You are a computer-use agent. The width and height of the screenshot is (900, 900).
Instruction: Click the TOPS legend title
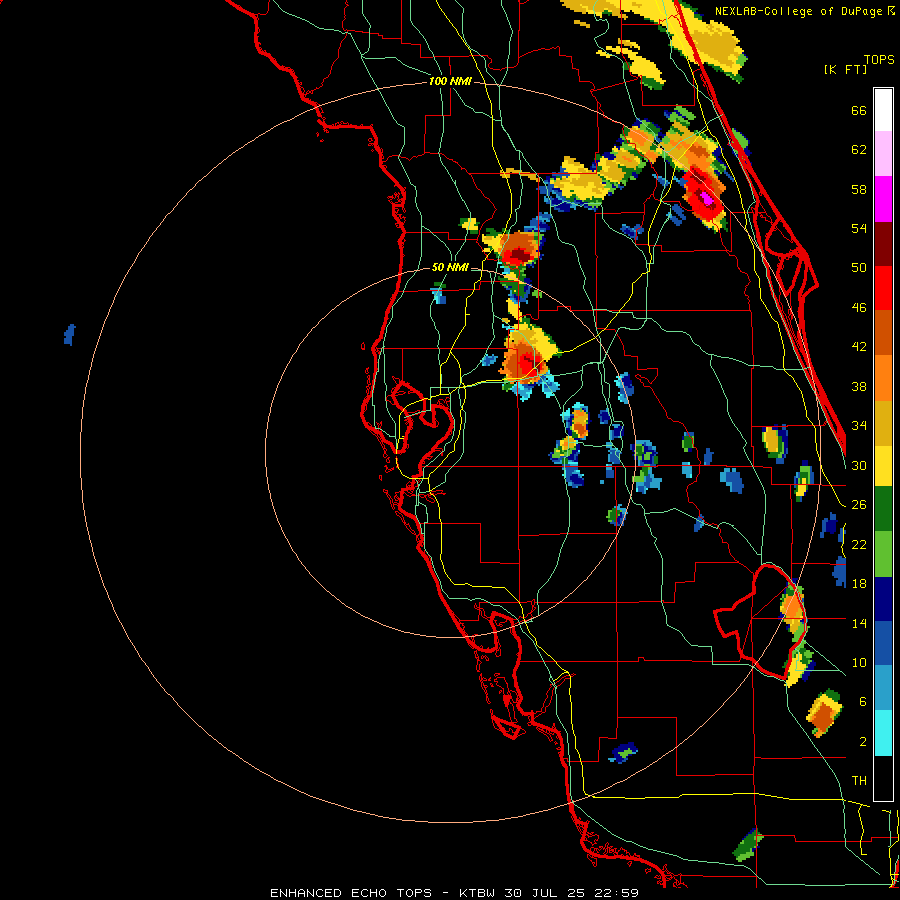pyautogui.click(x=878, y=59)
